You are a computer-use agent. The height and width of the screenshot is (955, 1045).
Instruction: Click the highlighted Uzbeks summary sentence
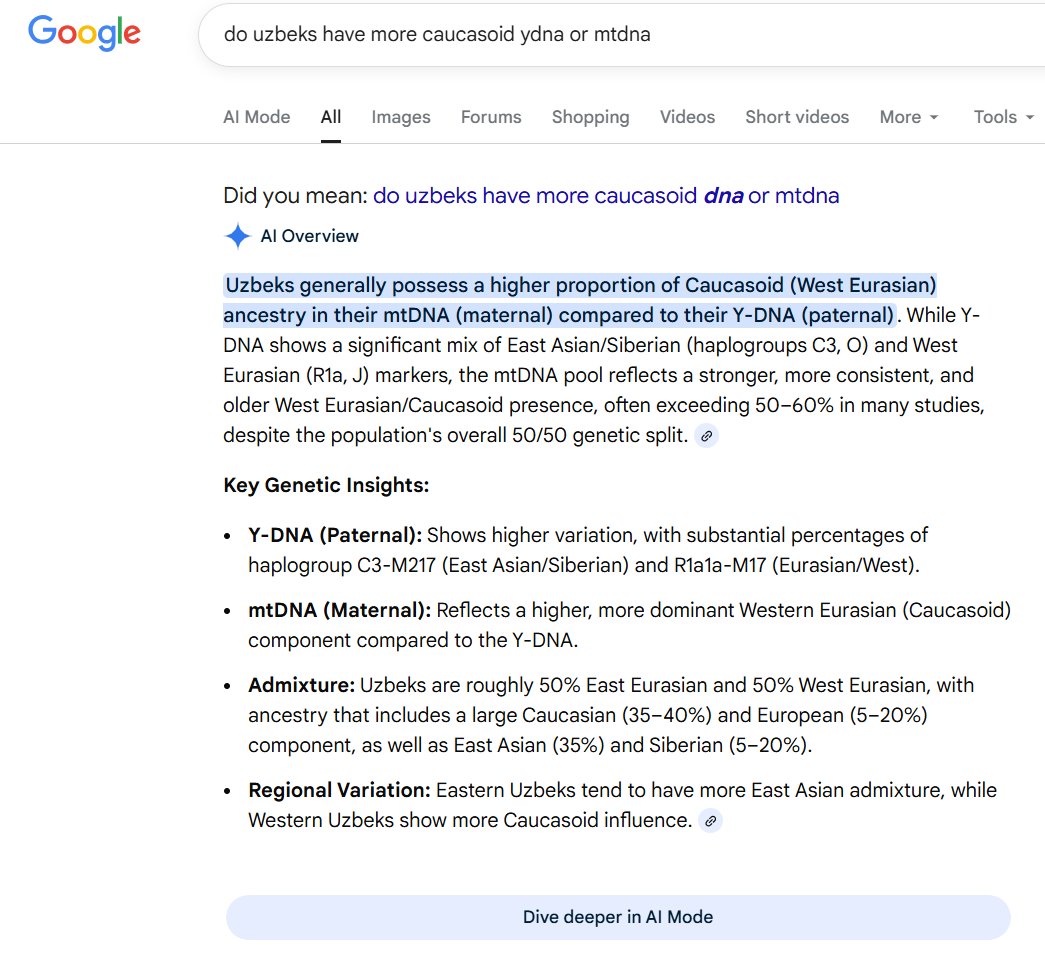(x=580, y=300)
